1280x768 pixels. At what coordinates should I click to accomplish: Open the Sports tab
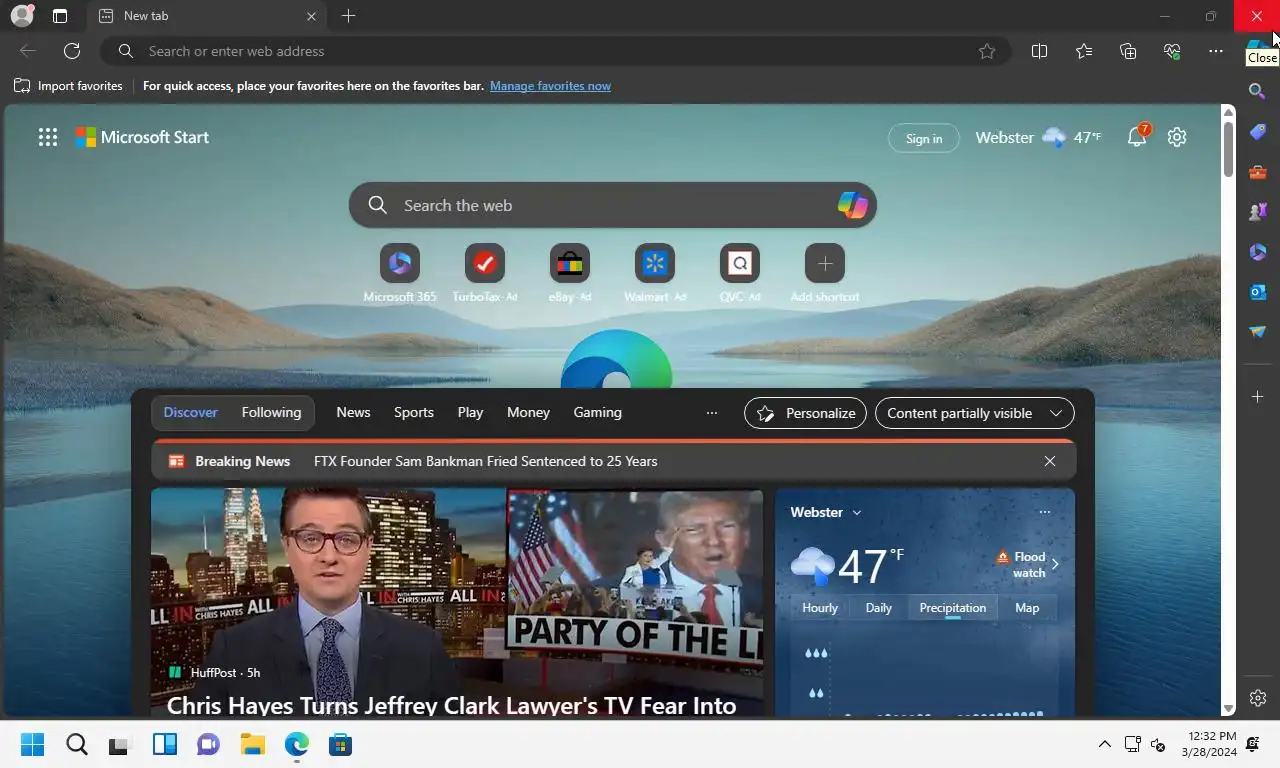pos(414,413)
